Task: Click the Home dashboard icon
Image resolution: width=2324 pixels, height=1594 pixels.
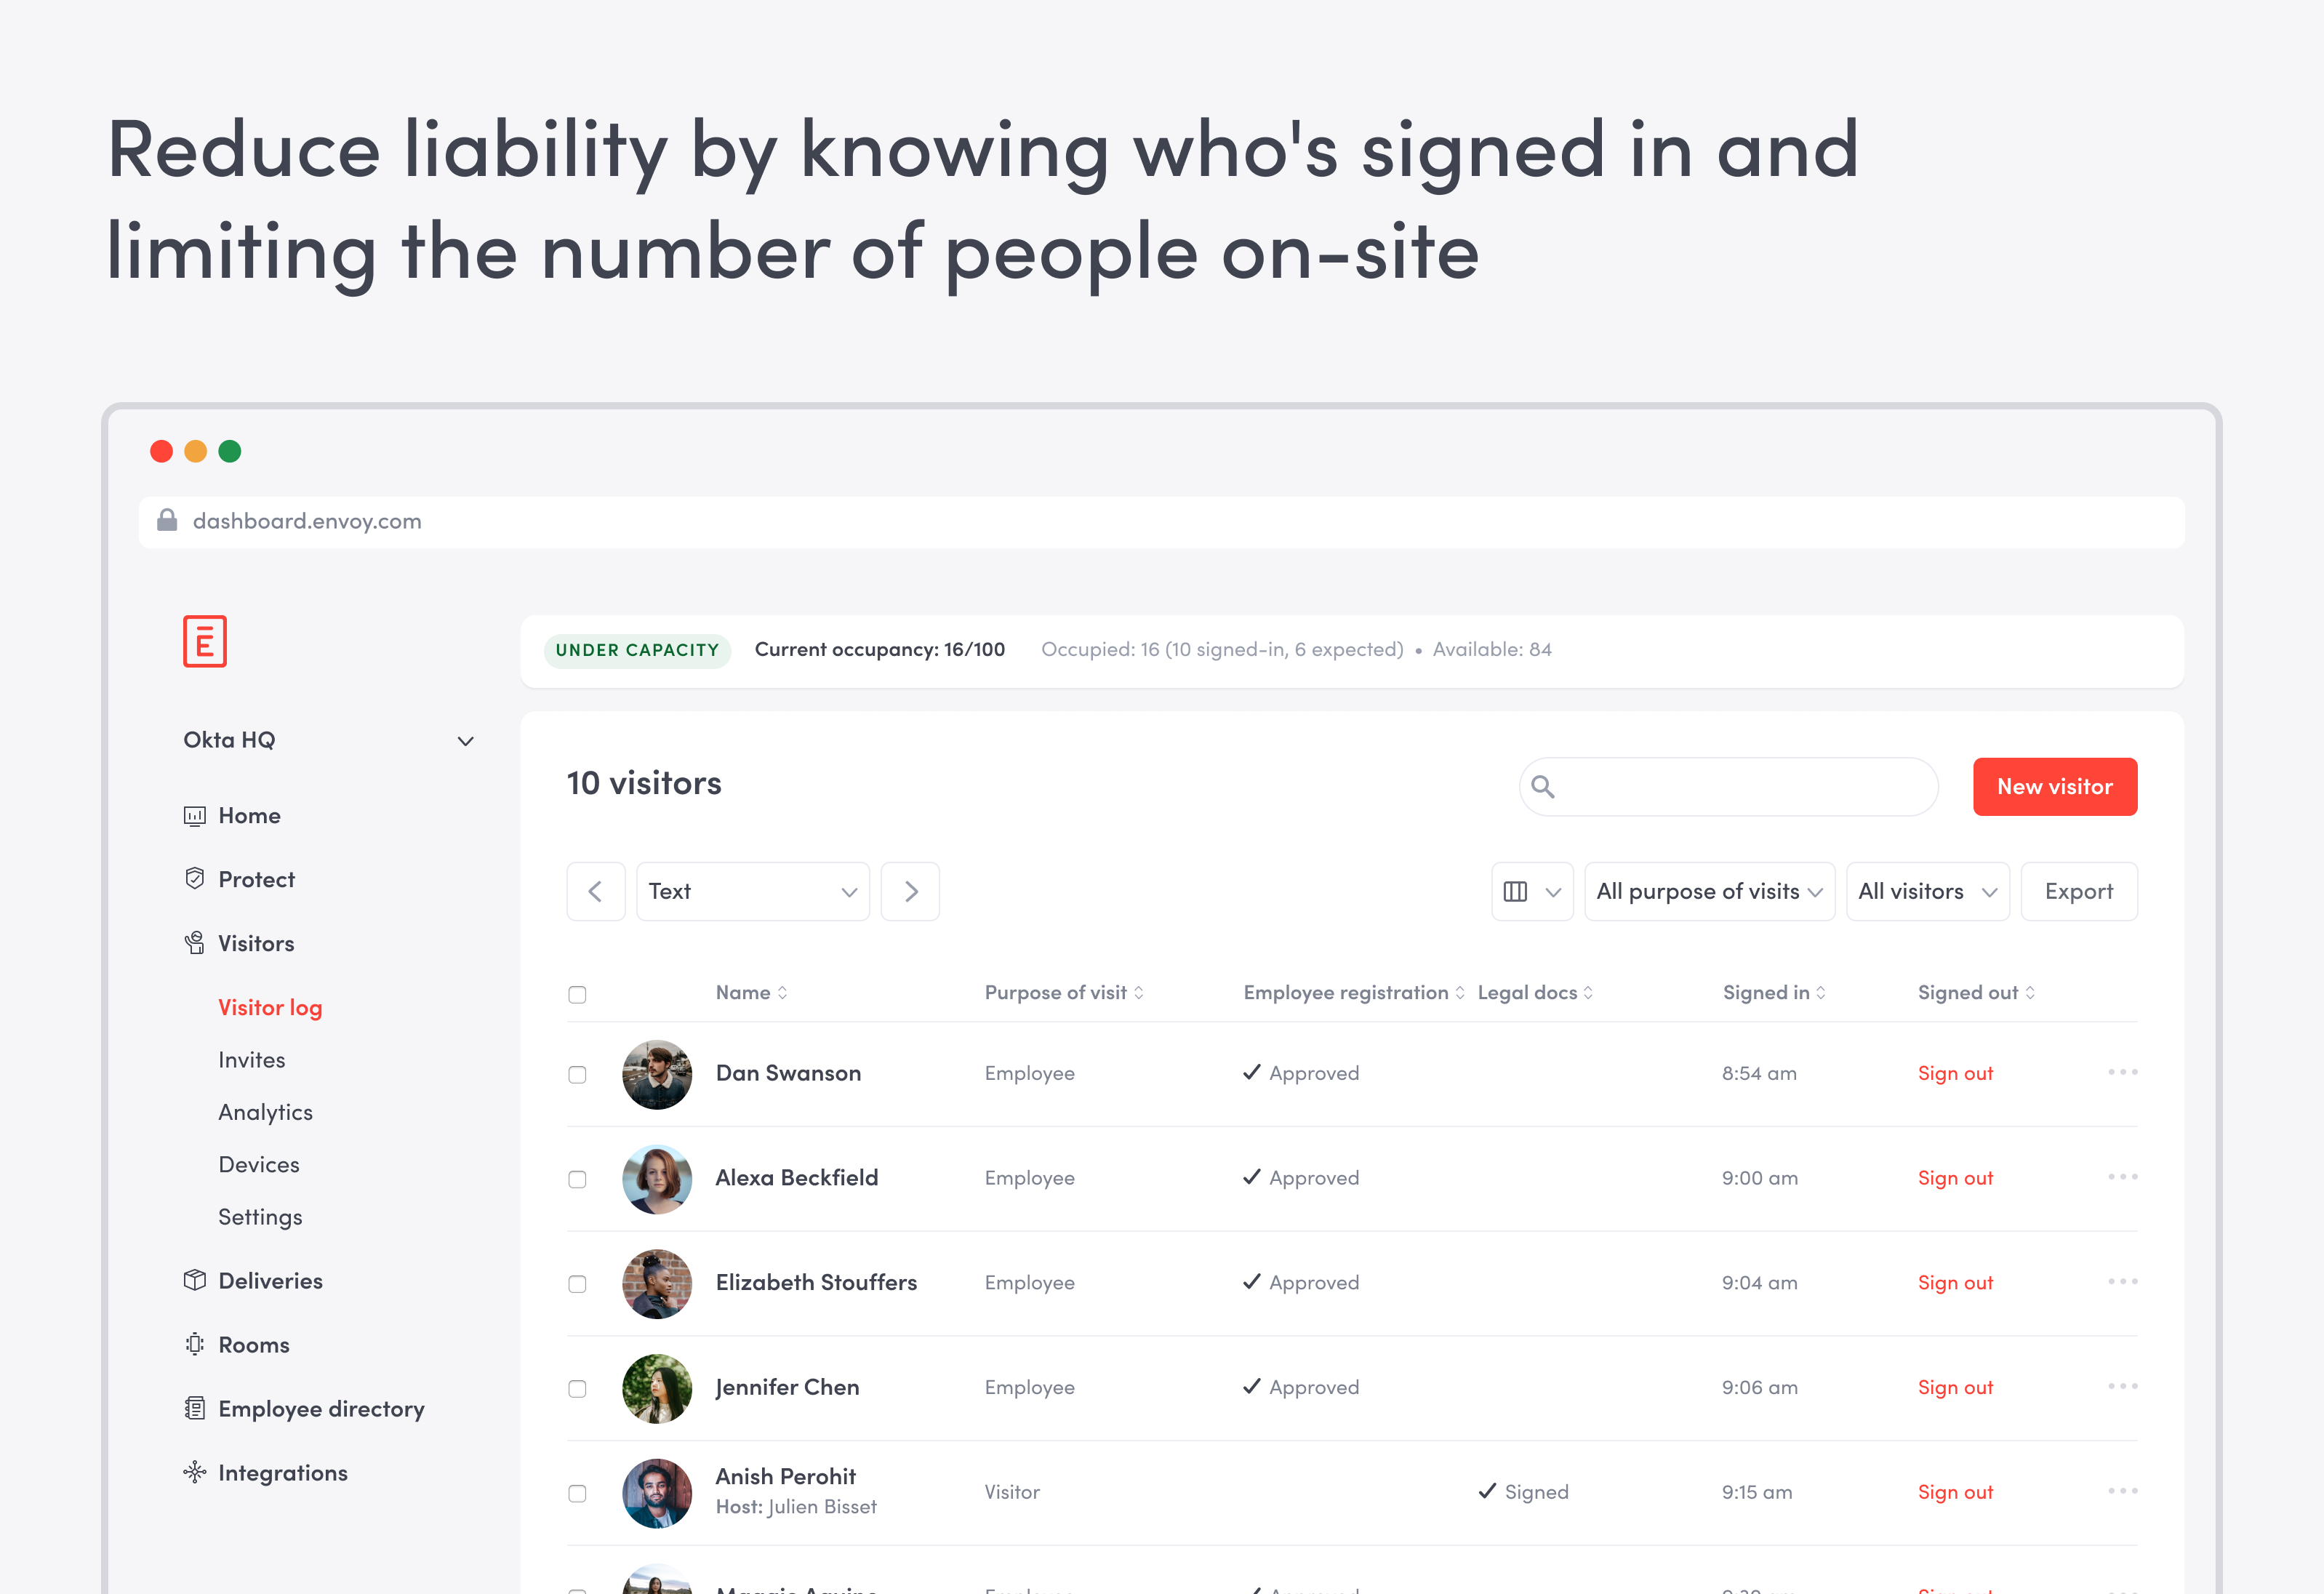Action: click(195, 816)
